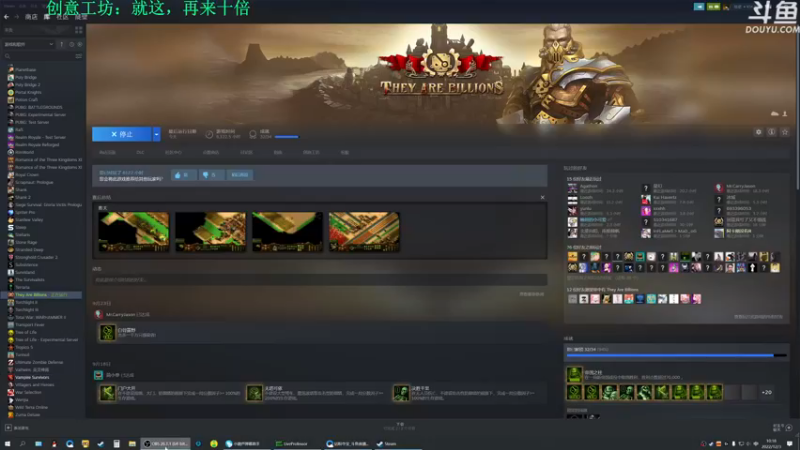Click the maybe-later review button
Viewport: 800px width, 450px height.
click(239, 175)
